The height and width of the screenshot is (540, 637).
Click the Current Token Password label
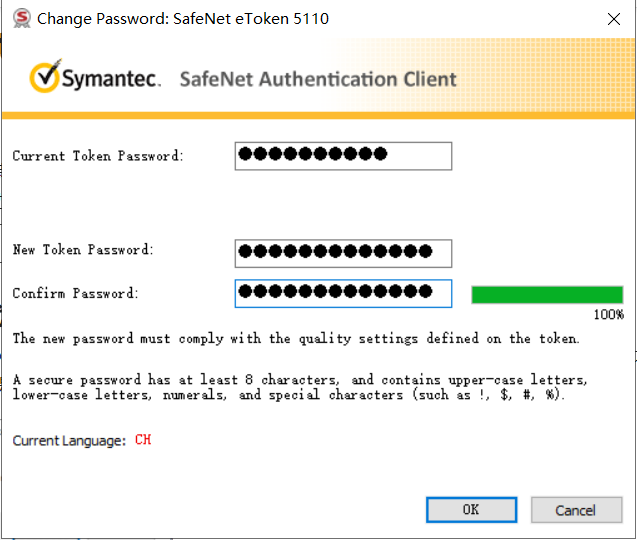(98, 156)
